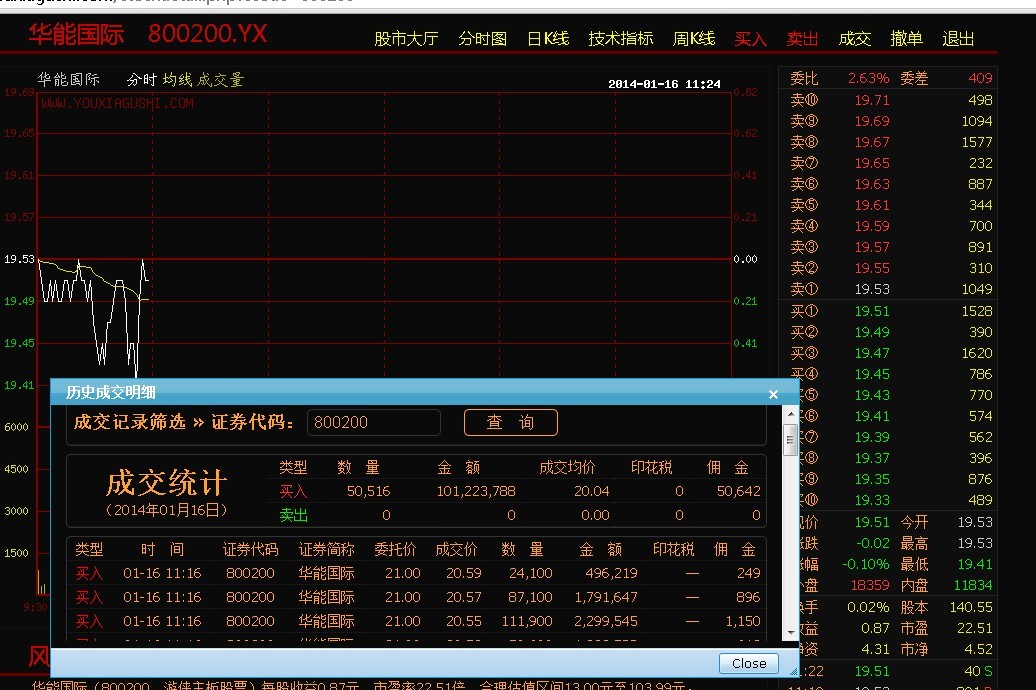The height and width of the screenshot is (690, 1036).
Task: Click the 股本 value 140.55
Action: pos(971,607)
